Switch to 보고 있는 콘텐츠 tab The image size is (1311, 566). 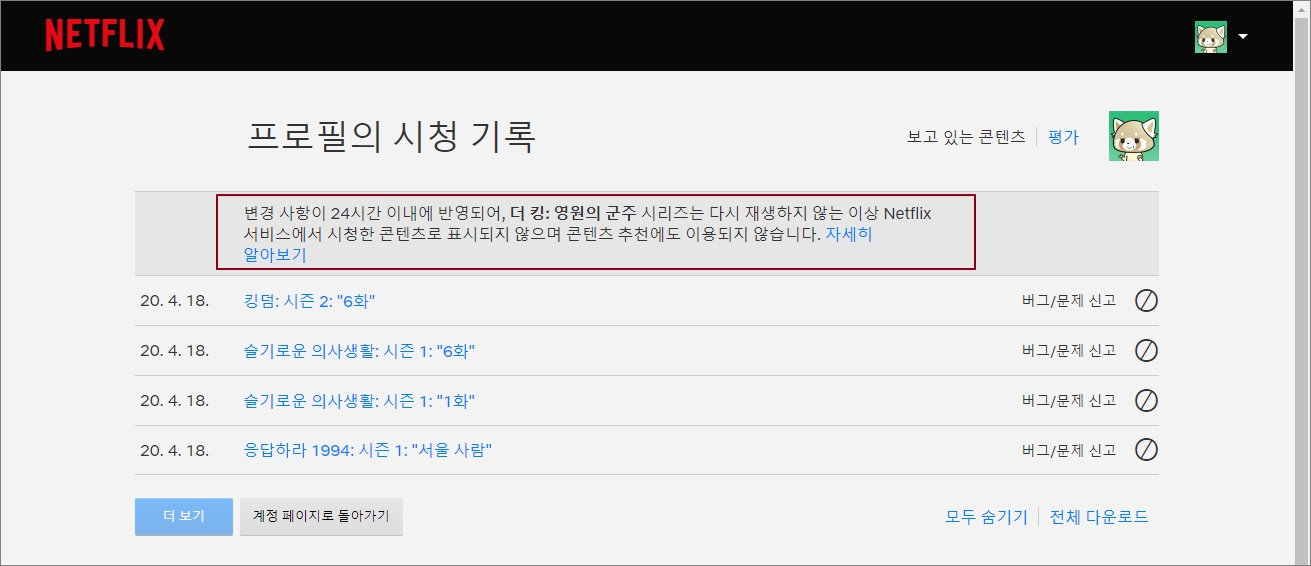[966, 137]
